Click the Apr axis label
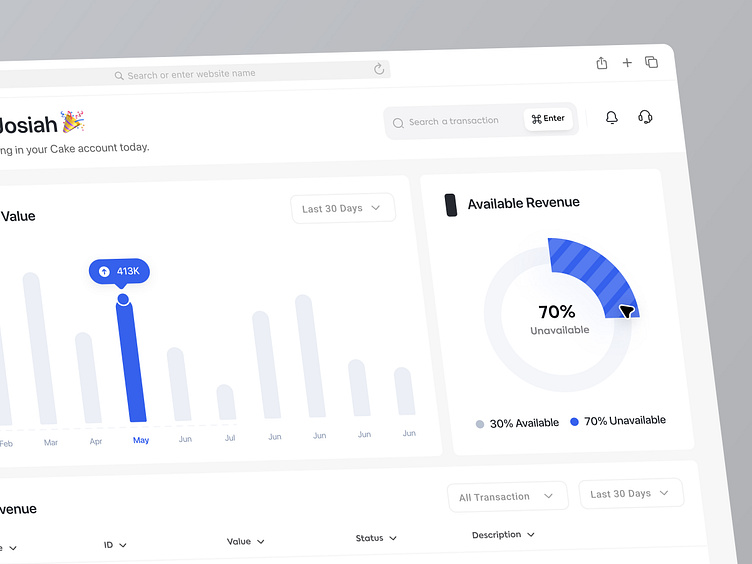This screenshot has width=752, height=564. (x=96, y=441)
